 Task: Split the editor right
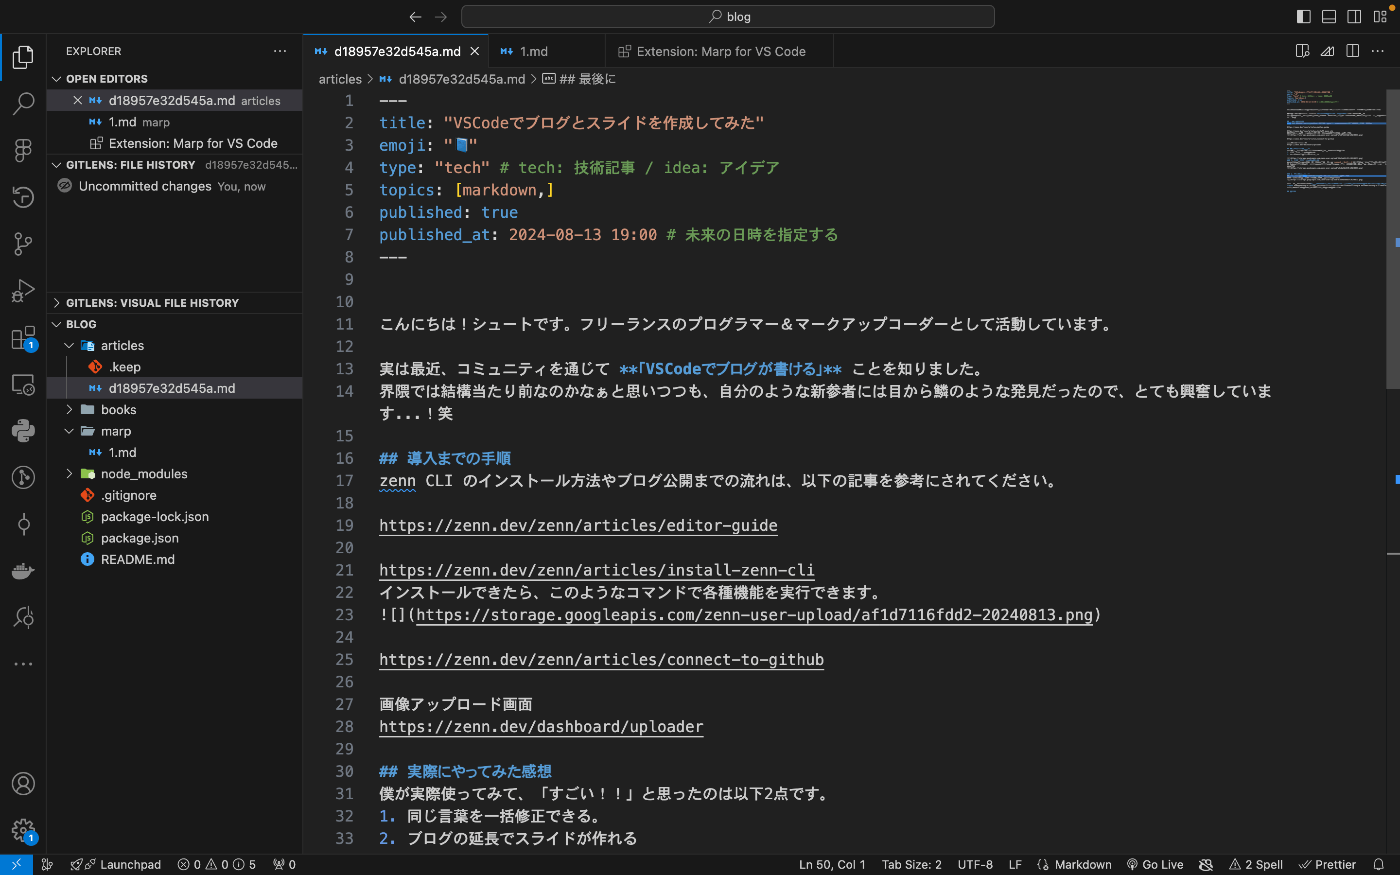[1353, 51]
